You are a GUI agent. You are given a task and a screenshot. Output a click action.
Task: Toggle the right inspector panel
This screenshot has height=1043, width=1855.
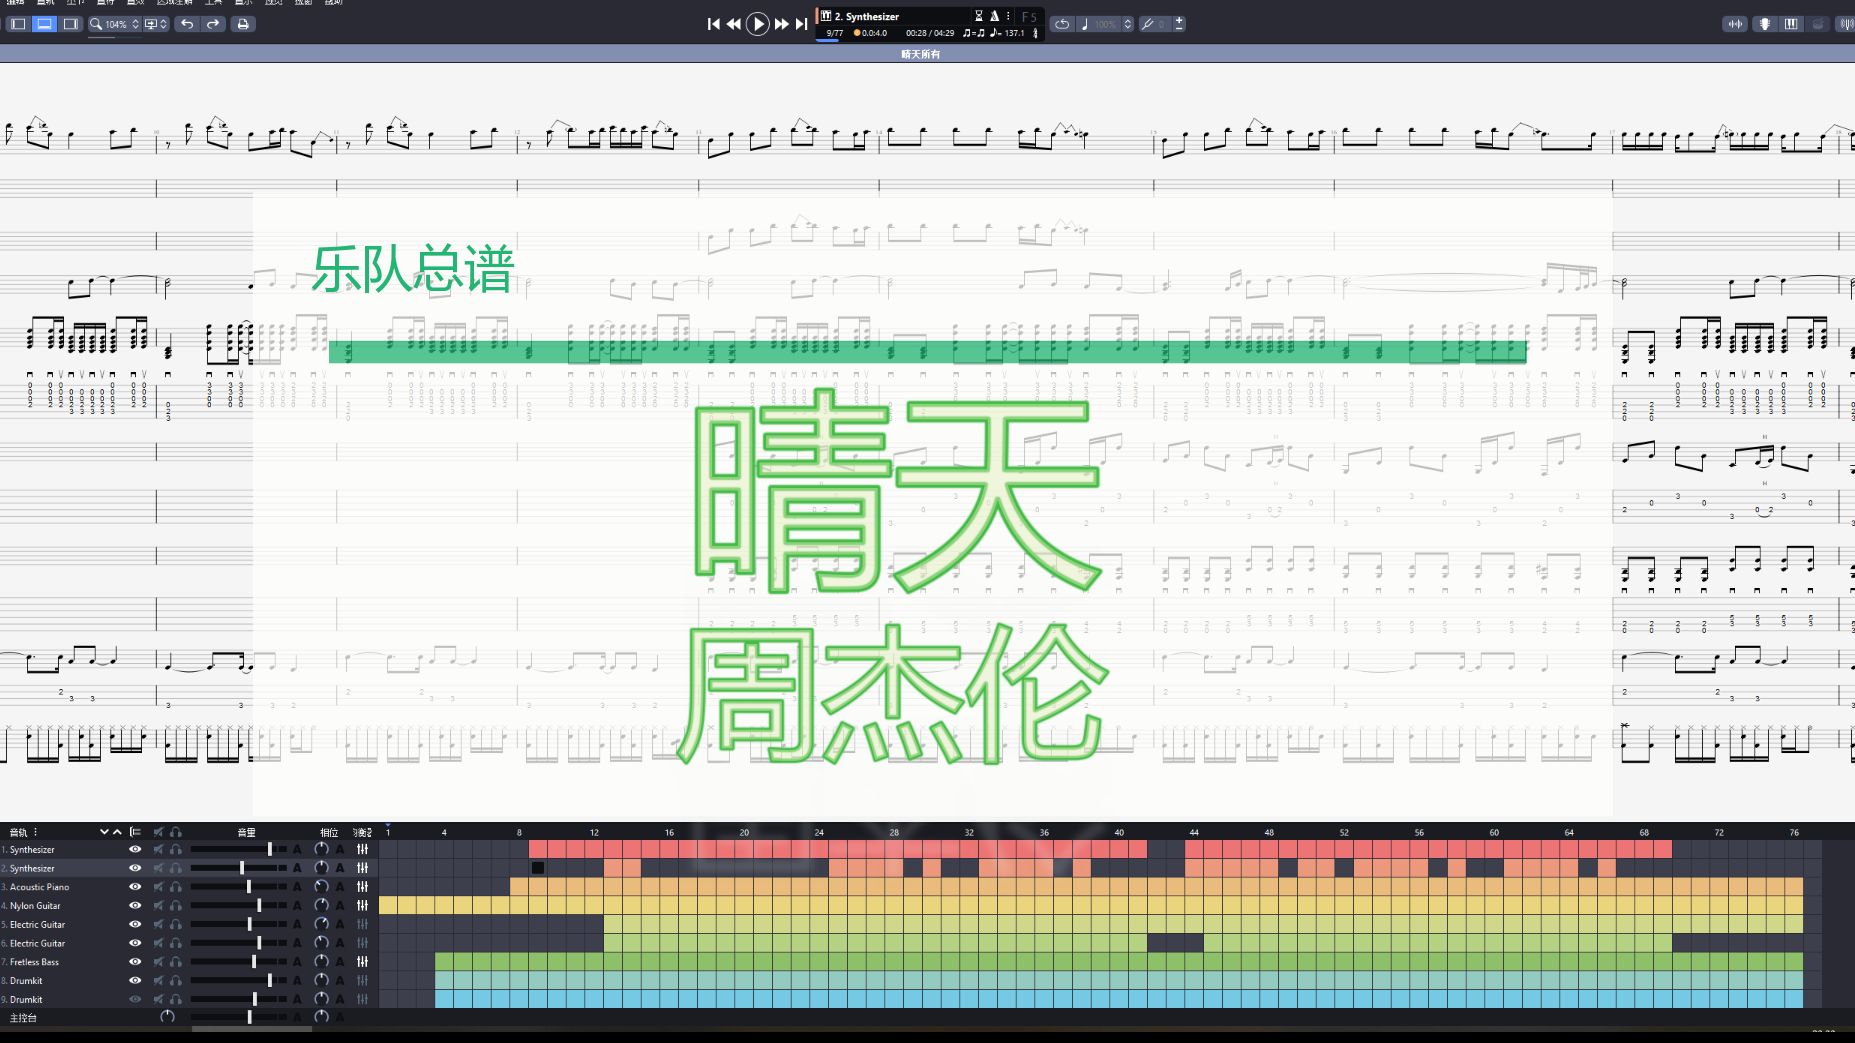tap(70, 24)
